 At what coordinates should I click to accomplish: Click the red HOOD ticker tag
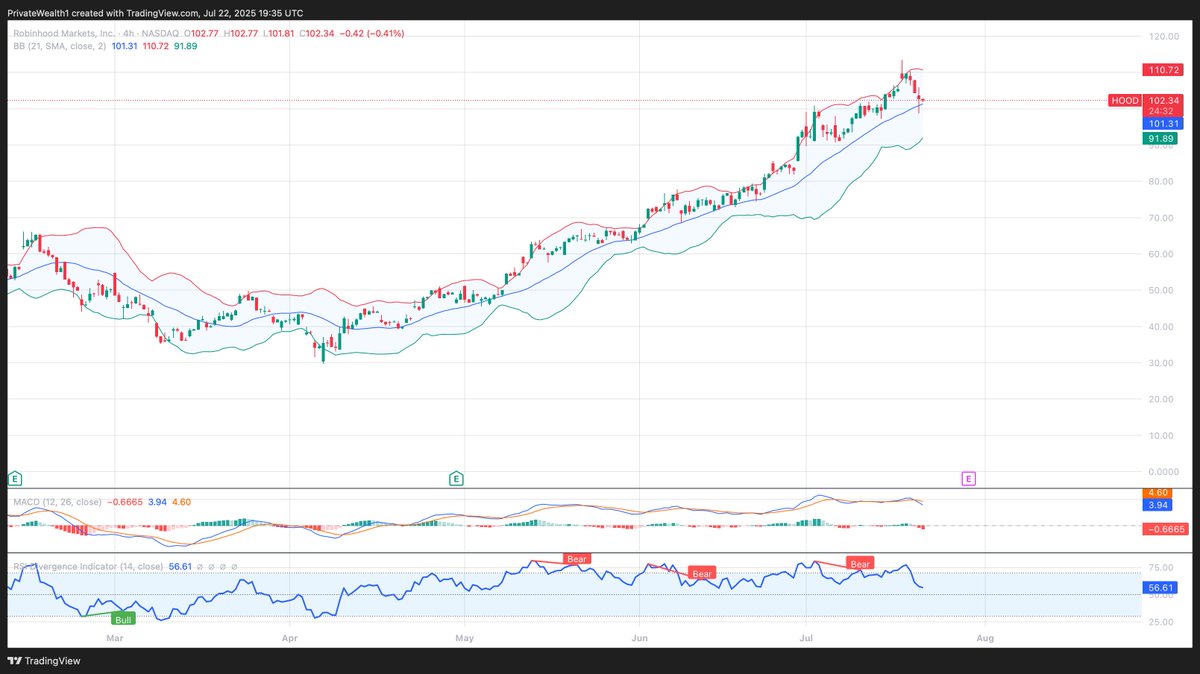tap(1125, 100)
